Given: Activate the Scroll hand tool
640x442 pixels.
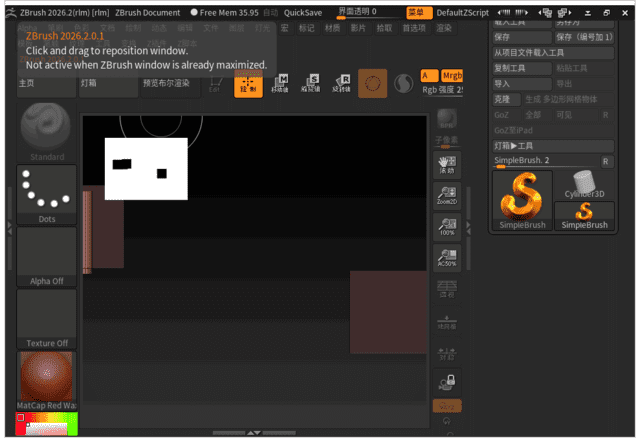Looking at the screenshot, I should click(447, 164).
